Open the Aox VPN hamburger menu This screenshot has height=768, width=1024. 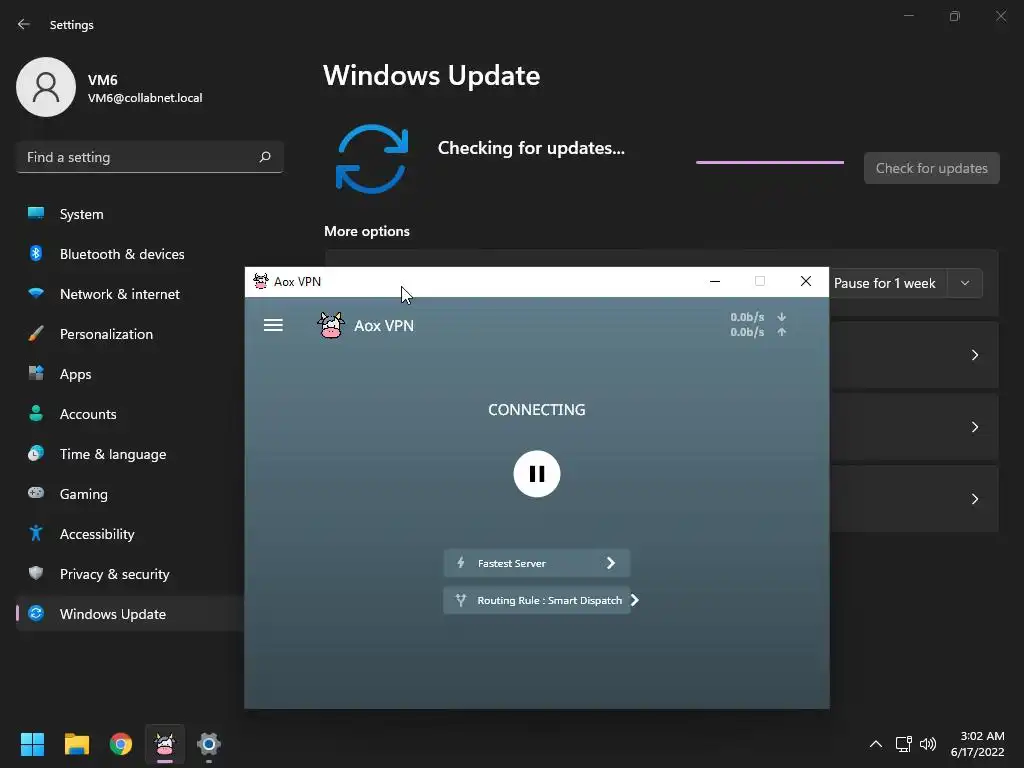273,325
